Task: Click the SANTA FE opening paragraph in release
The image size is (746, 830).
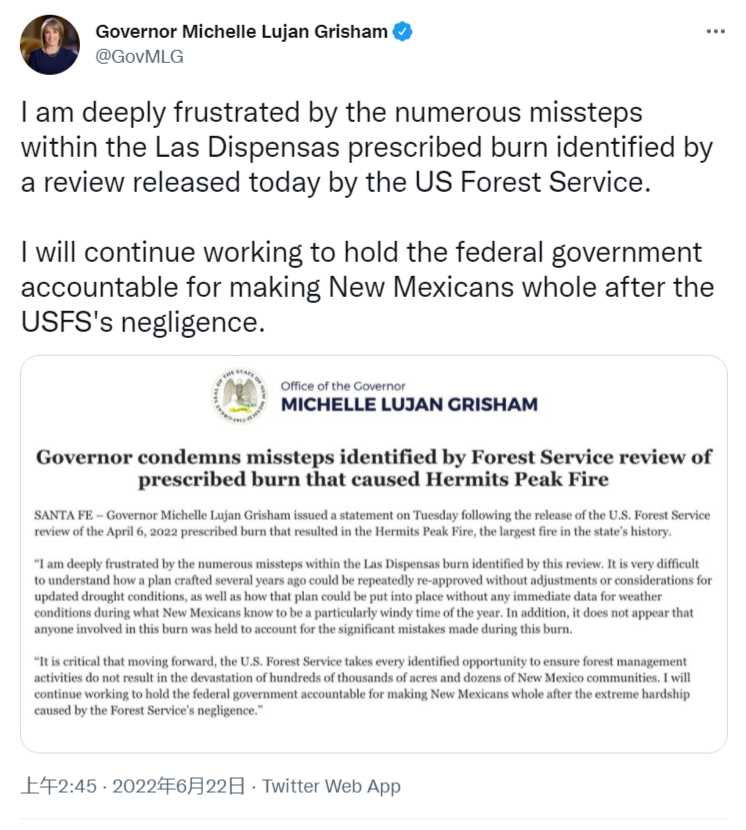Action: (373, 522)
